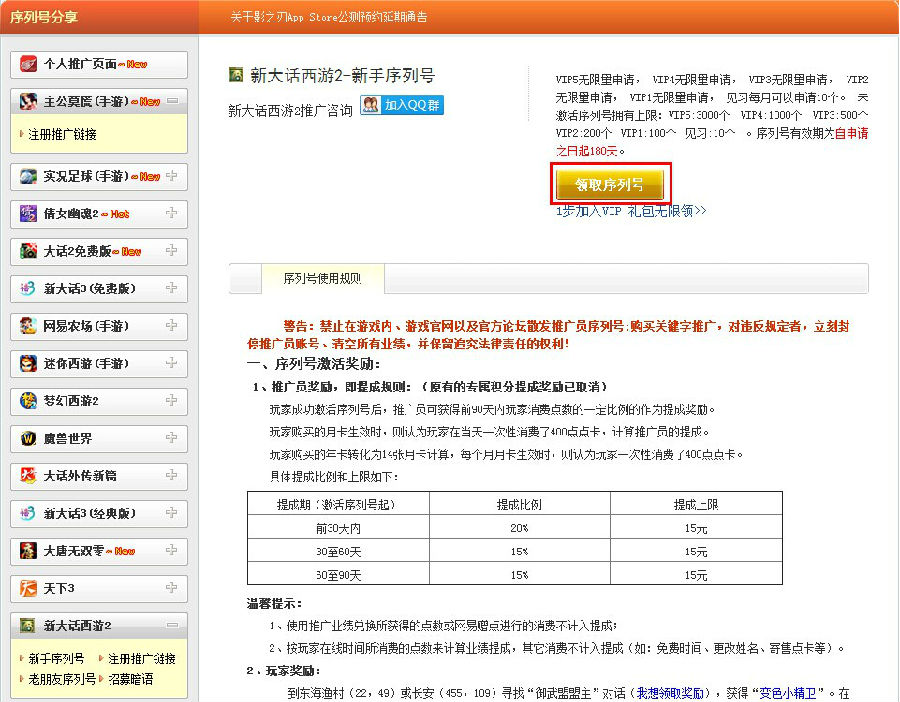Click the 2、玩家奖励 heading
Image resolution: width=900 pixels, height=702 pixels.
[284, 670]
